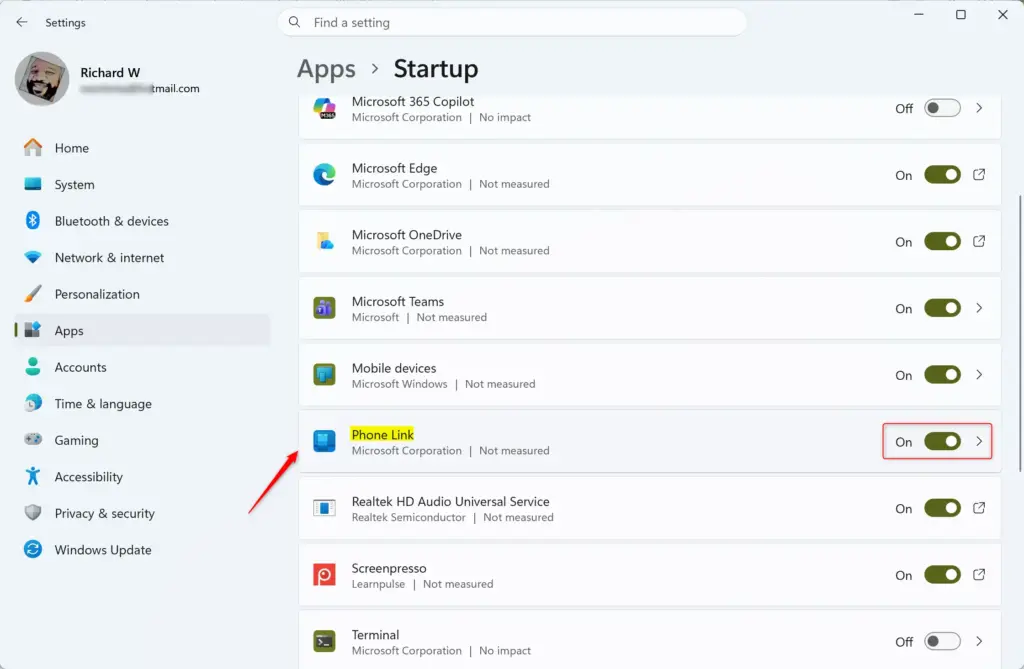Click the Terminal app icon

324,642
